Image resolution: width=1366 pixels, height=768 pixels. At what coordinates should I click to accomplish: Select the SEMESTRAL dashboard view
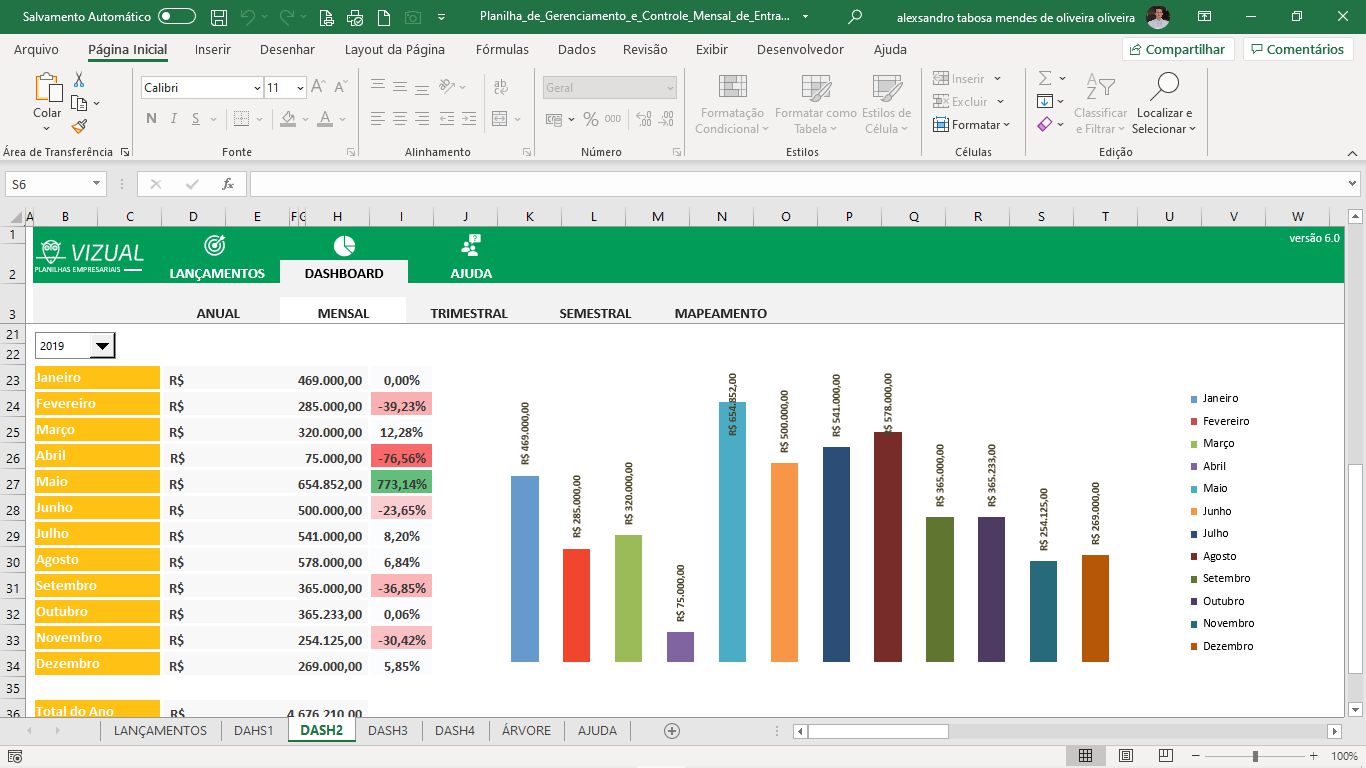pyautogui.click(x=595, y=313)
